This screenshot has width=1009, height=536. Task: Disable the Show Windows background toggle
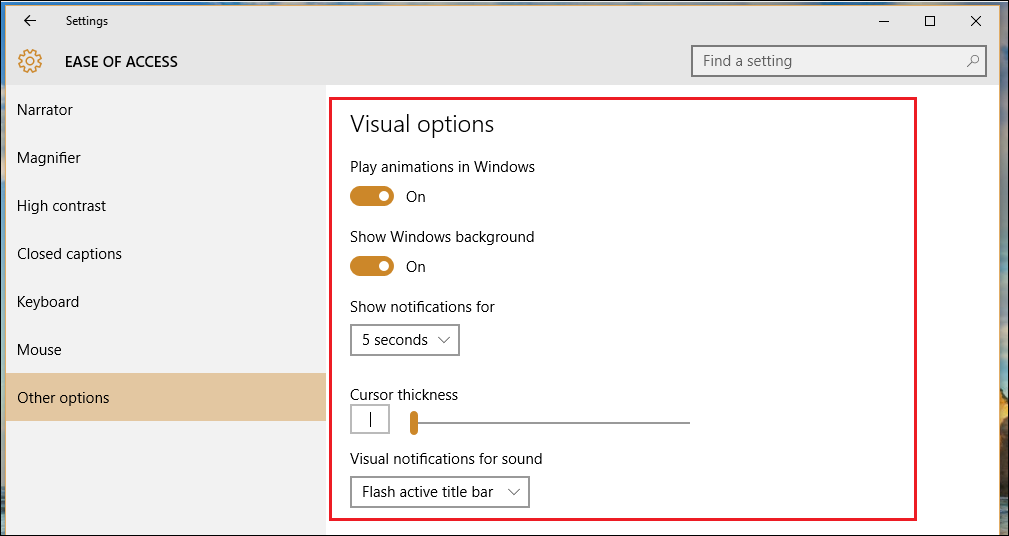tap(372, 267)
